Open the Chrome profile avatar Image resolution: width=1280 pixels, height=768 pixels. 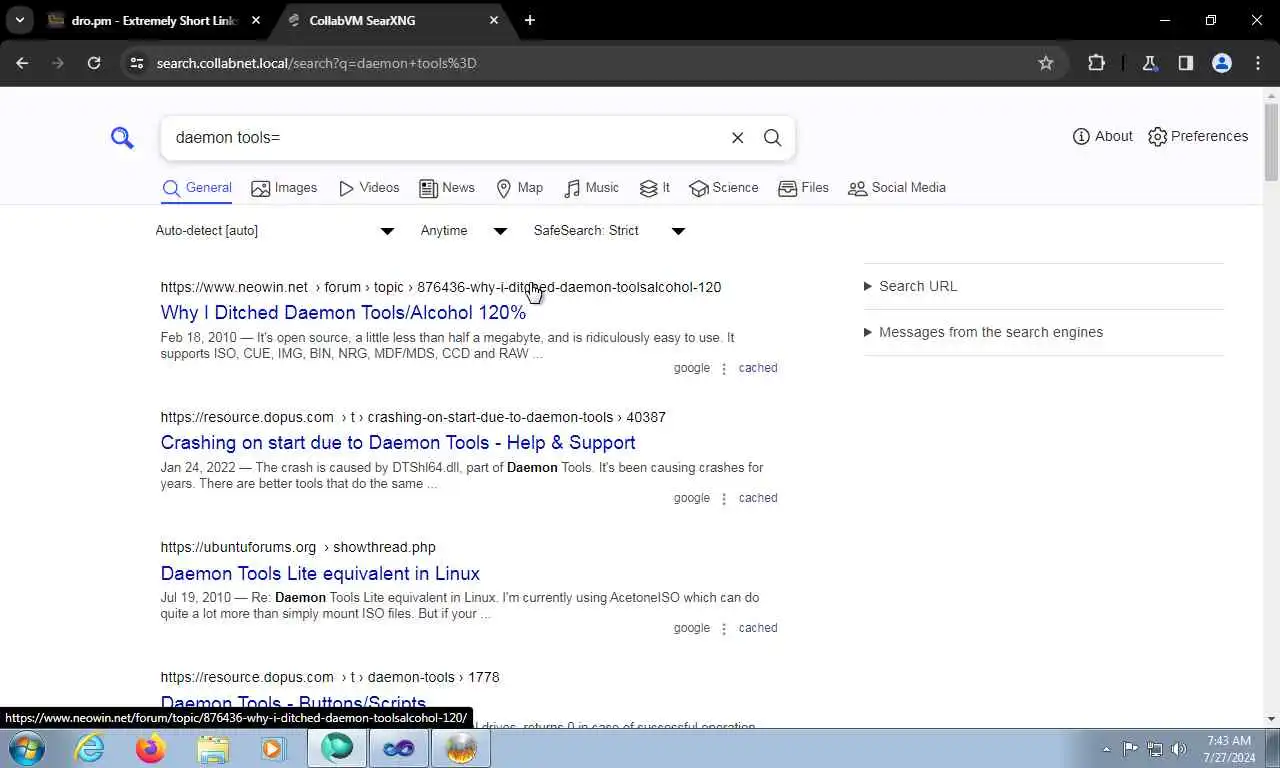click(1222, 63)
